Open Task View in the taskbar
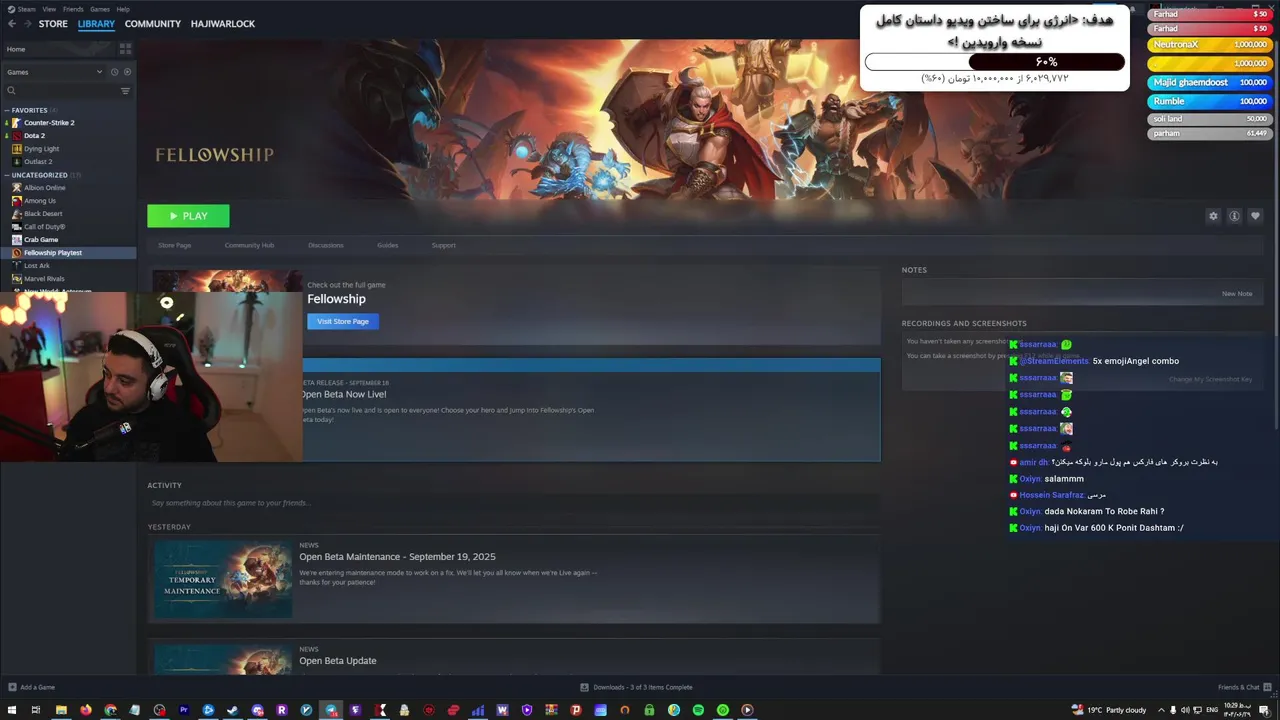The width and height of the screenshot is (1280, 720). (36, 710)
